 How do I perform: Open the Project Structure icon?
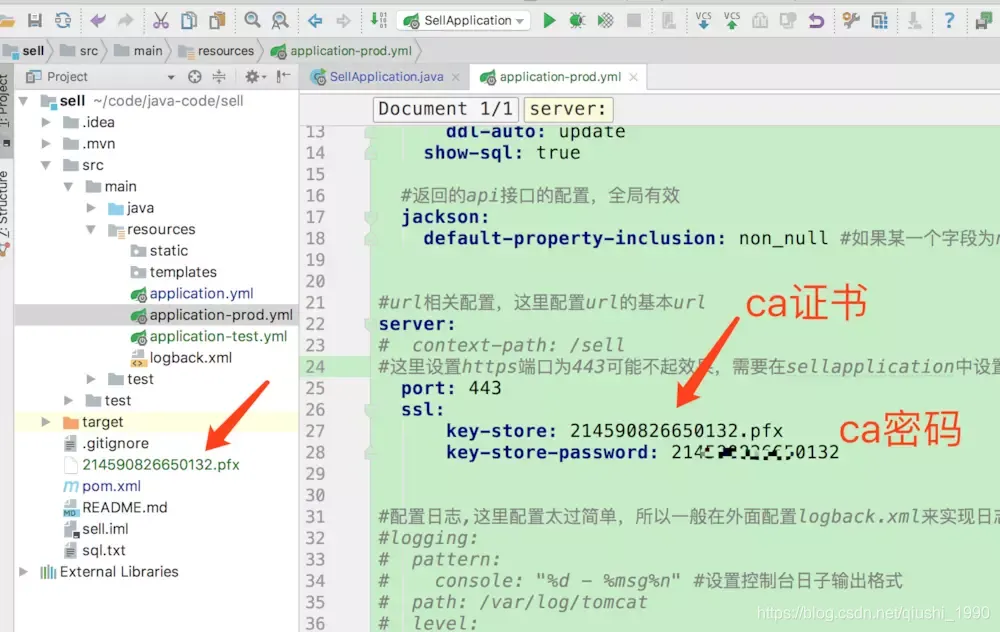(879, 20)
